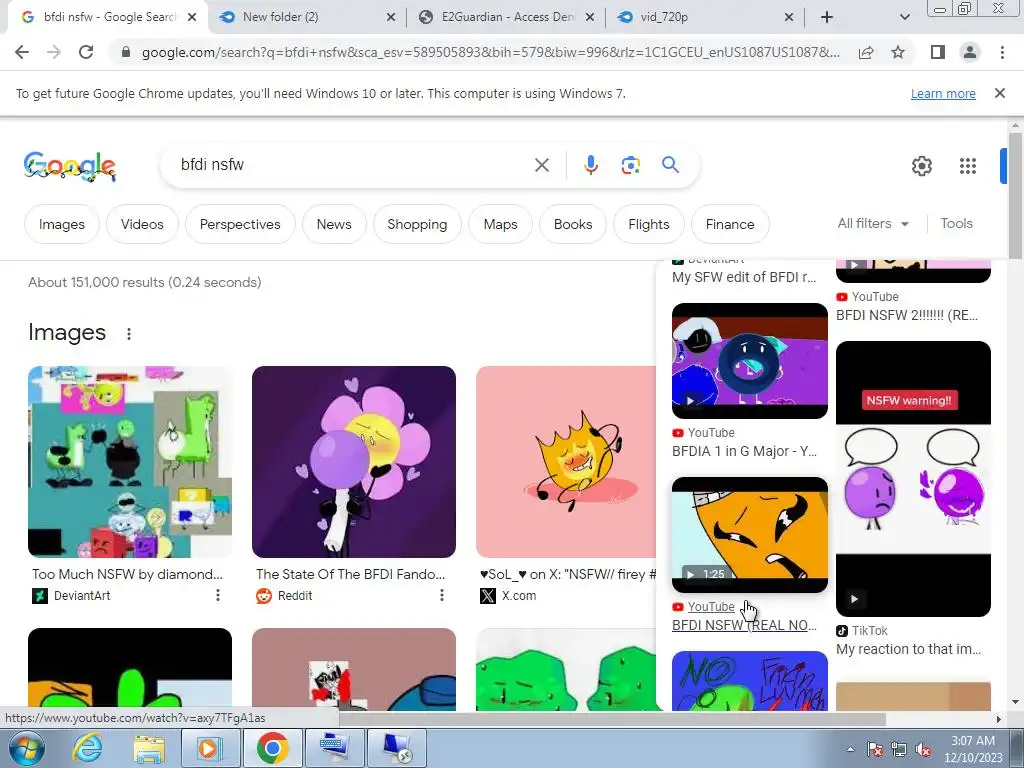This screenshot has width=1024, height=768.
Task: Mute via tray speaker icon
Action: click(x=923, y=750)
